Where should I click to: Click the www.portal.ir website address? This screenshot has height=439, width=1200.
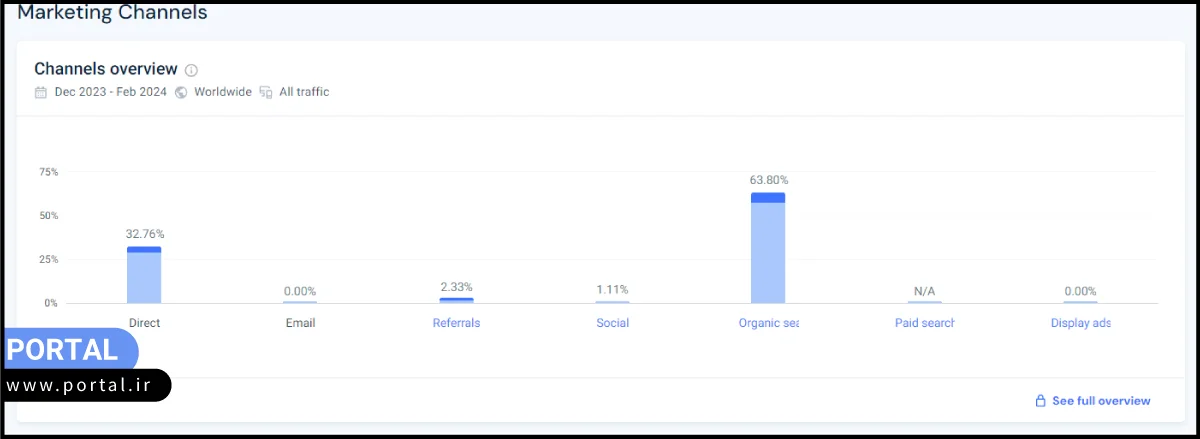coord(80,385)
